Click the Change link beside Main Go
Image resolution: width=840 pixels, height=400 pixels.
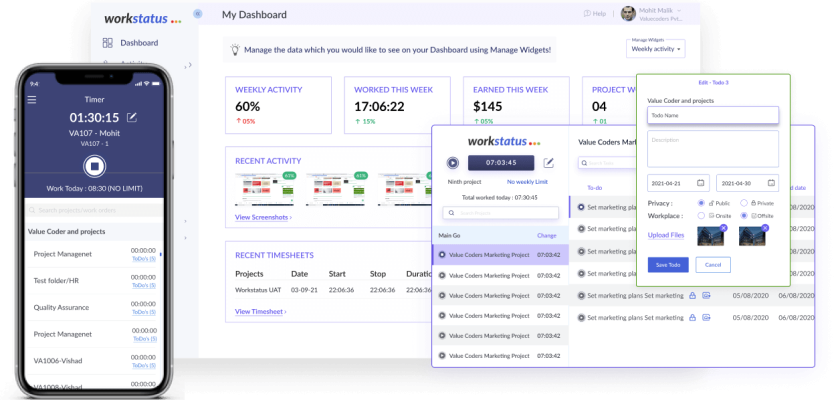coord(546,236)
